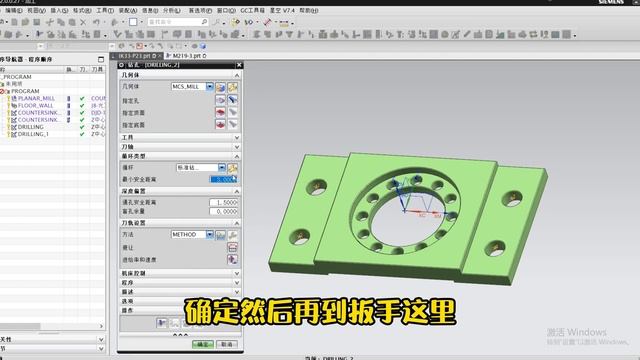This screenshot has width=640, height=360.
Task: Switch to the M219-3.prt tab
Action: (186, 56)
